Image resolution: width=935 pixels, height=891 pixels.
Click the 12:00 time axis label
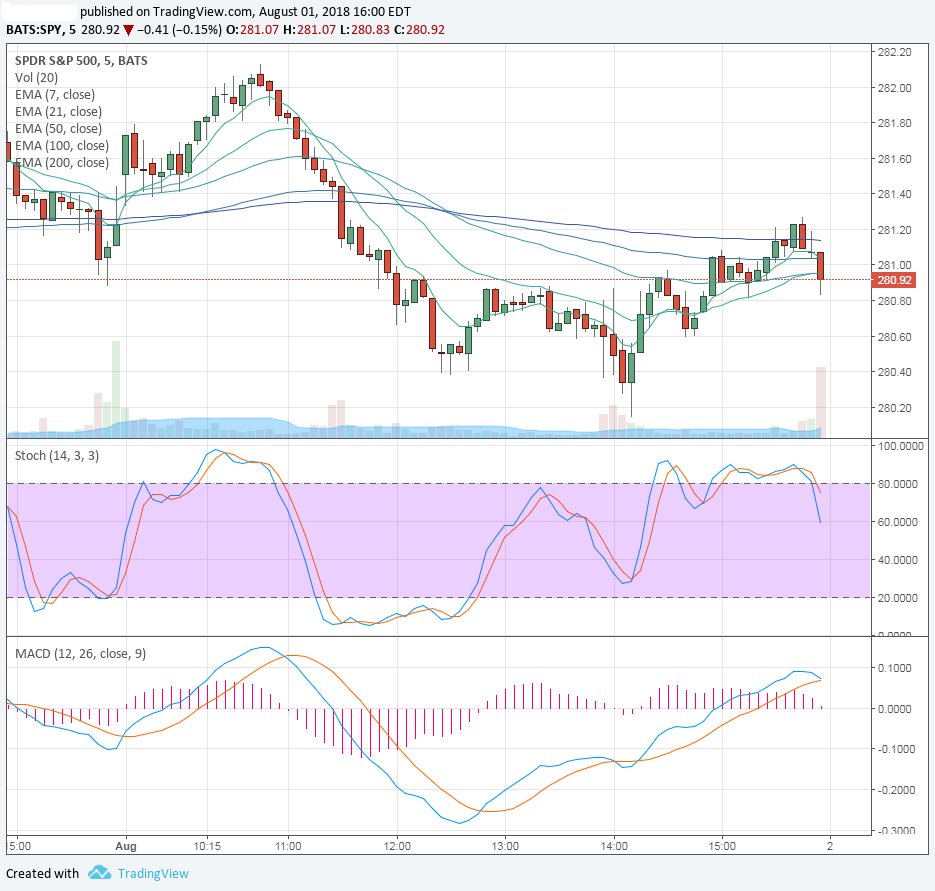tap(397, 846)
